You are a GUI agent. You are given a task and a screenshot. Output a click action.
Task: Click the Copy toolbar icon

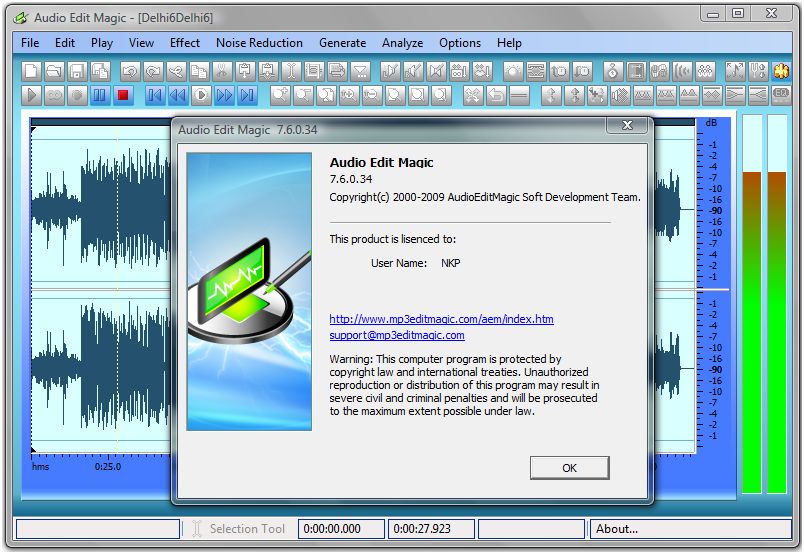[199, 71]
